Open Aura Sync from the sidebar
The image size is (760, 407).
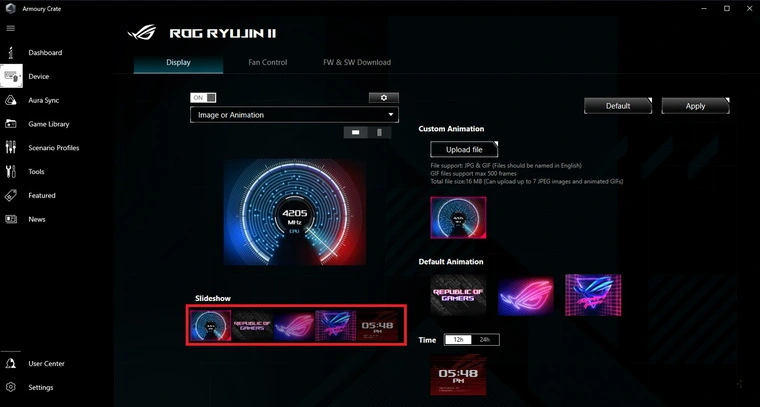[x=11, y=100]
